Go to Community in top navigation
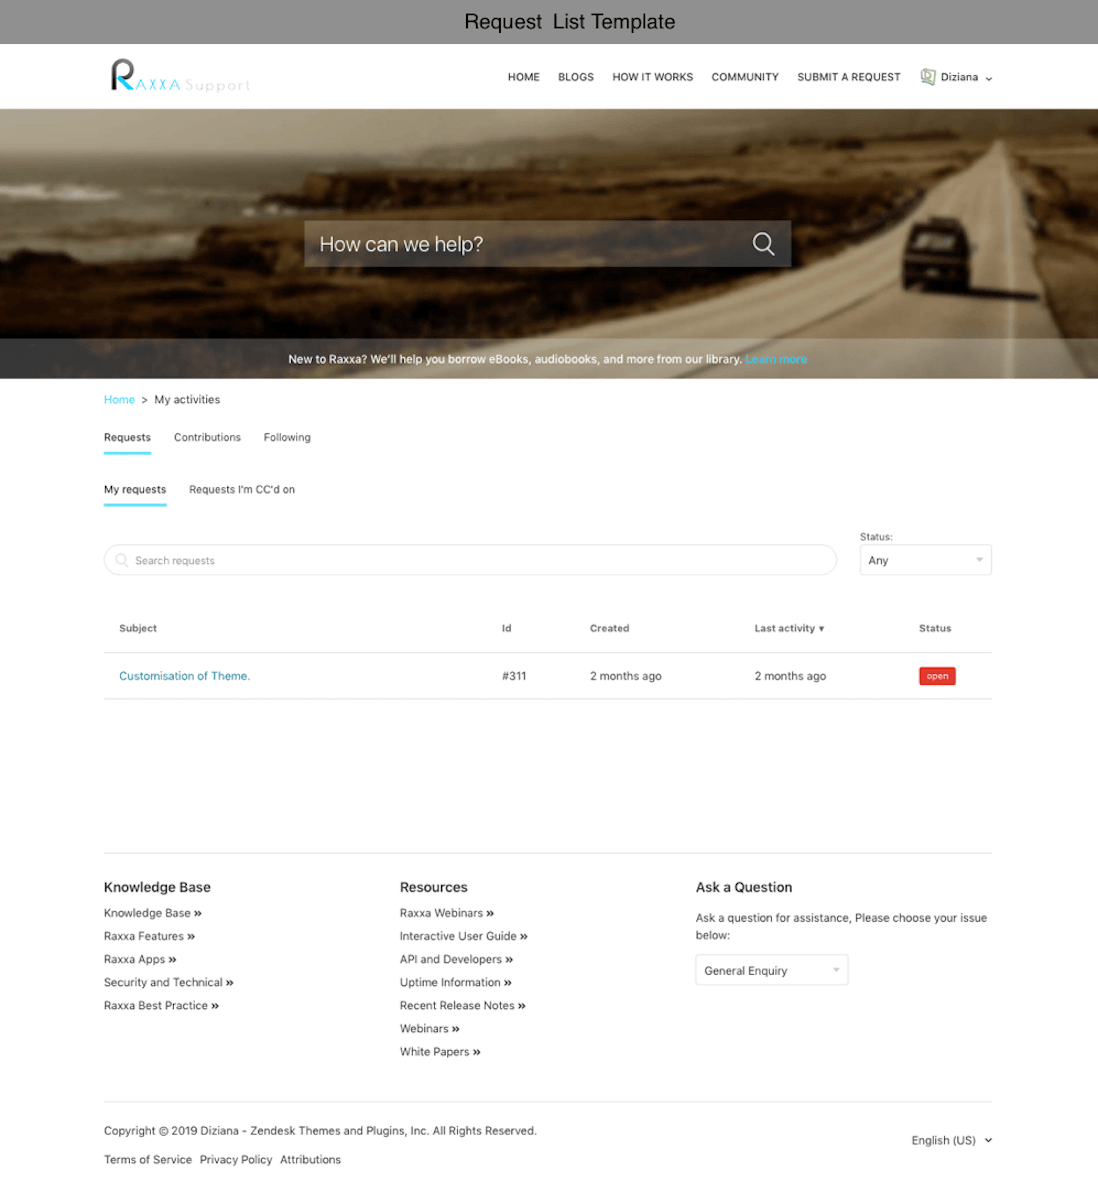The height and width of the screenshot is (1181, 1098). click(x=744, y=77)
